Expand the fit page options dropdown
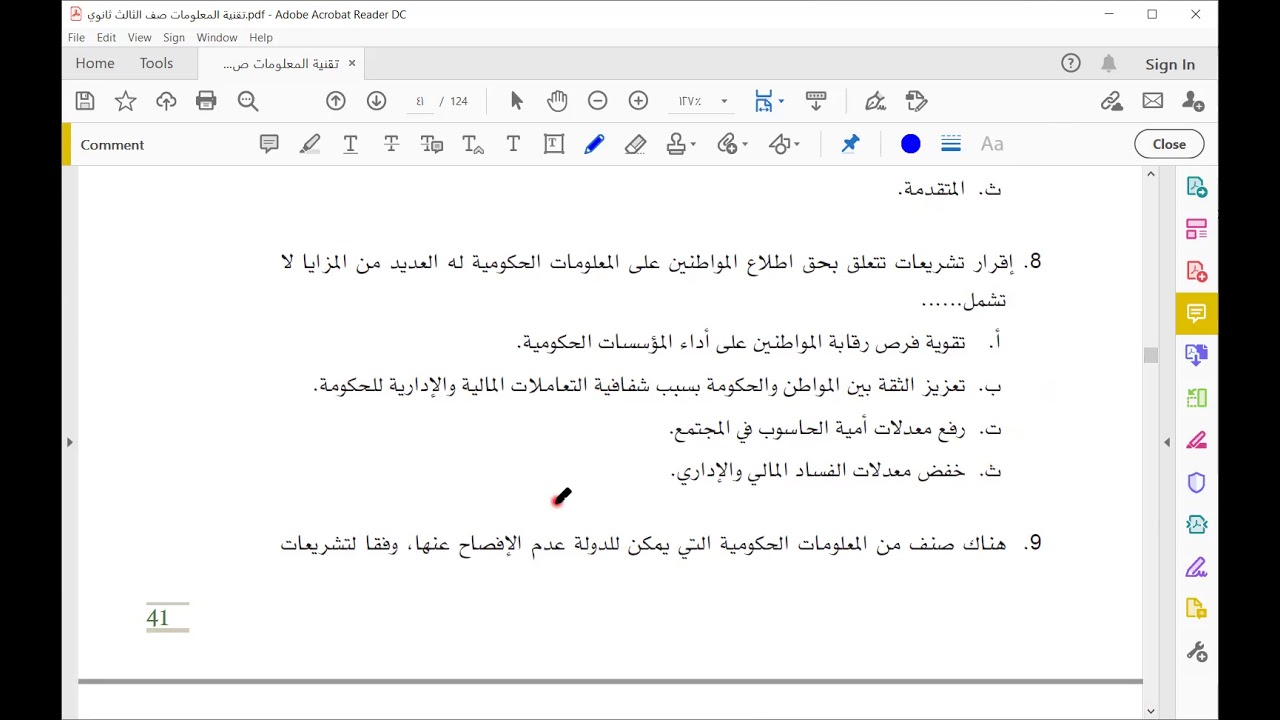The image size is (1280, 720). pos(781,101)
